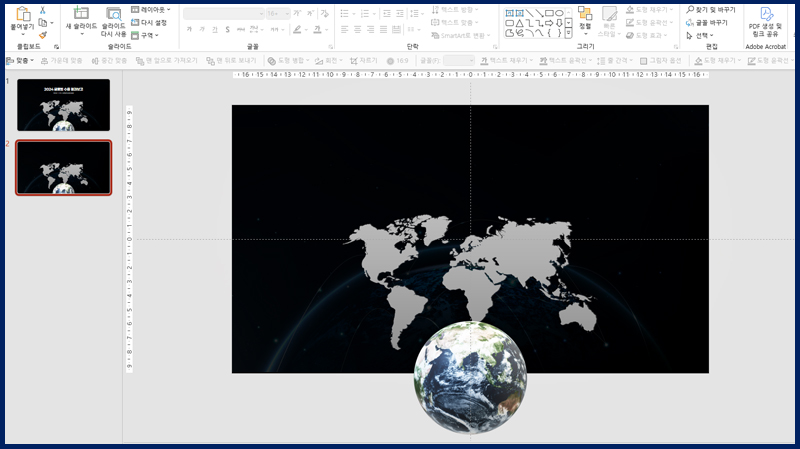Click Find and Replace (찾기 및 바꾸기)

pos(711,10)
